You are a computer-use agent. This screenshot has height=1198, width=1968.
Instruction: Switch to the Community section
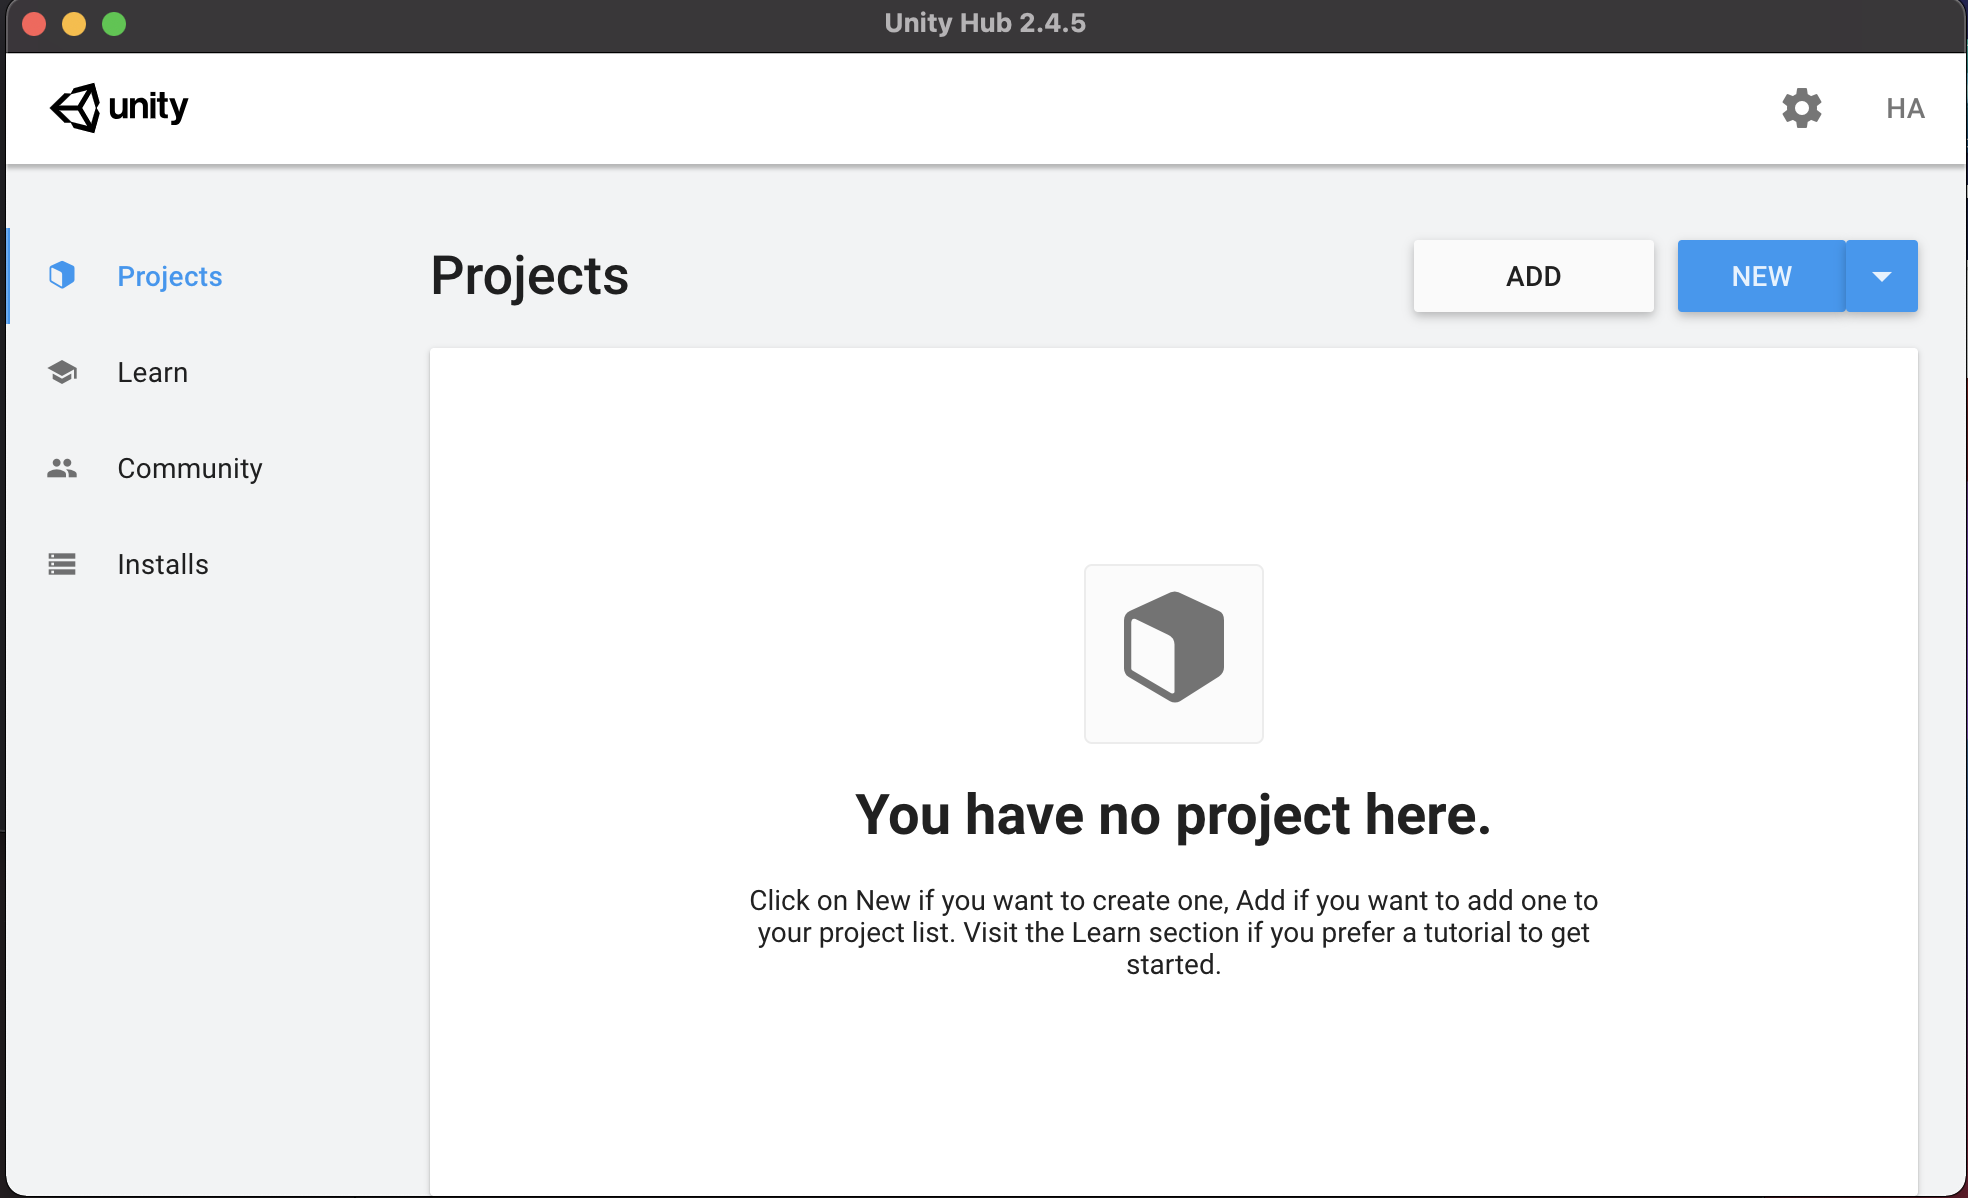click(x=190, y=467)
